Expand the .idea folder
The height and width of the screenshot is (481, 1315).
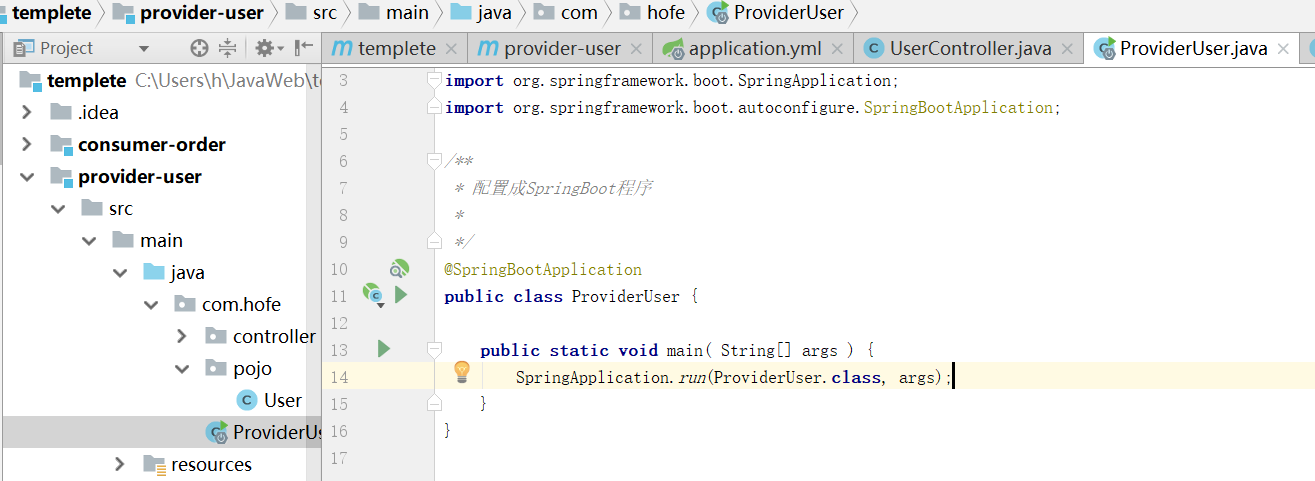coord(27,112)
